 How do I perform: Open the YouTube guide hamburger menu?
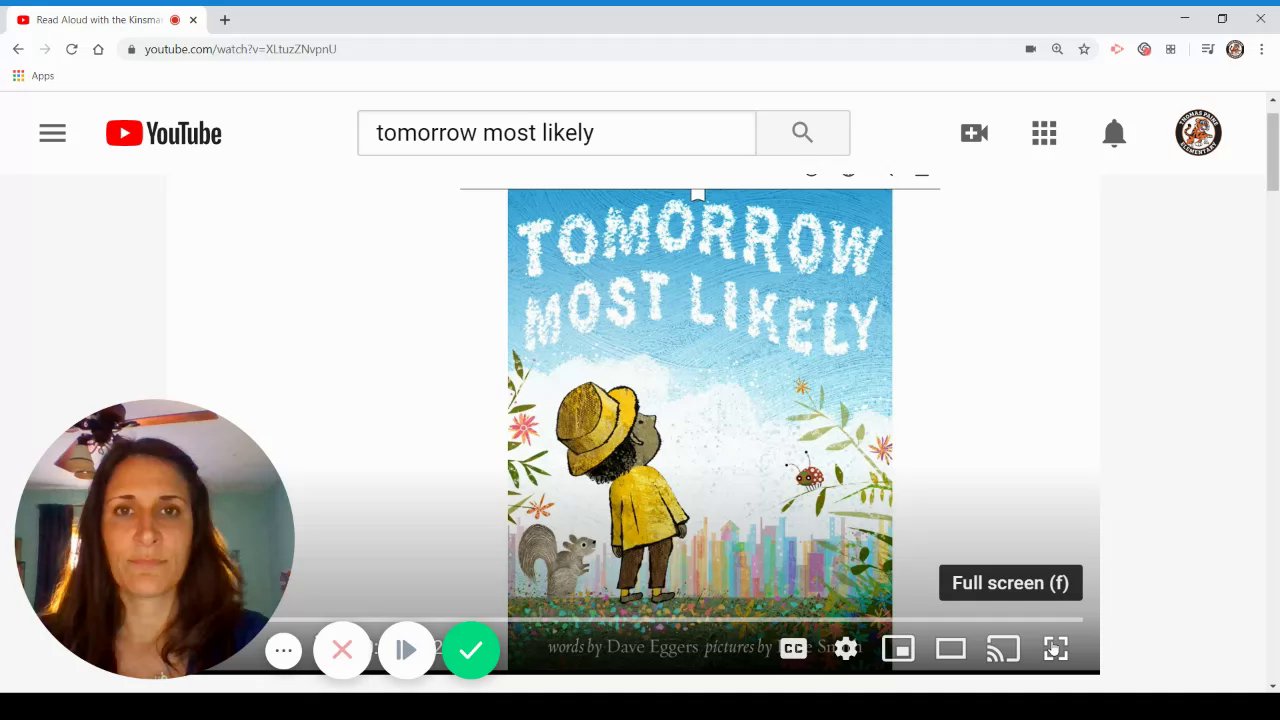coord(52,133)
